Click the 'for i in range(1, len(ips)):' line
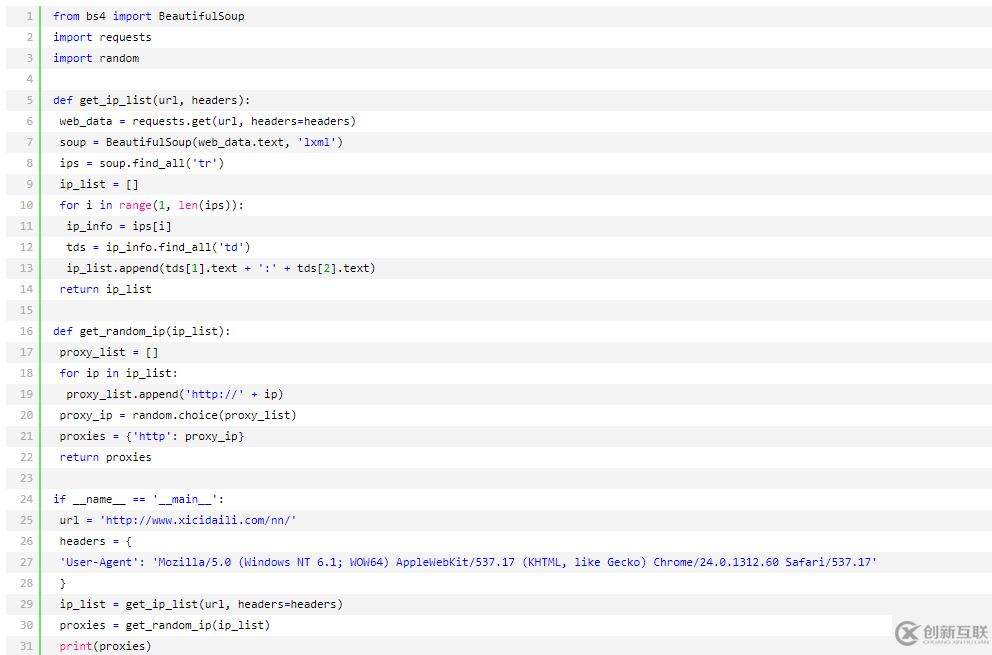992x655 pixels. click(x=152, y=205)
